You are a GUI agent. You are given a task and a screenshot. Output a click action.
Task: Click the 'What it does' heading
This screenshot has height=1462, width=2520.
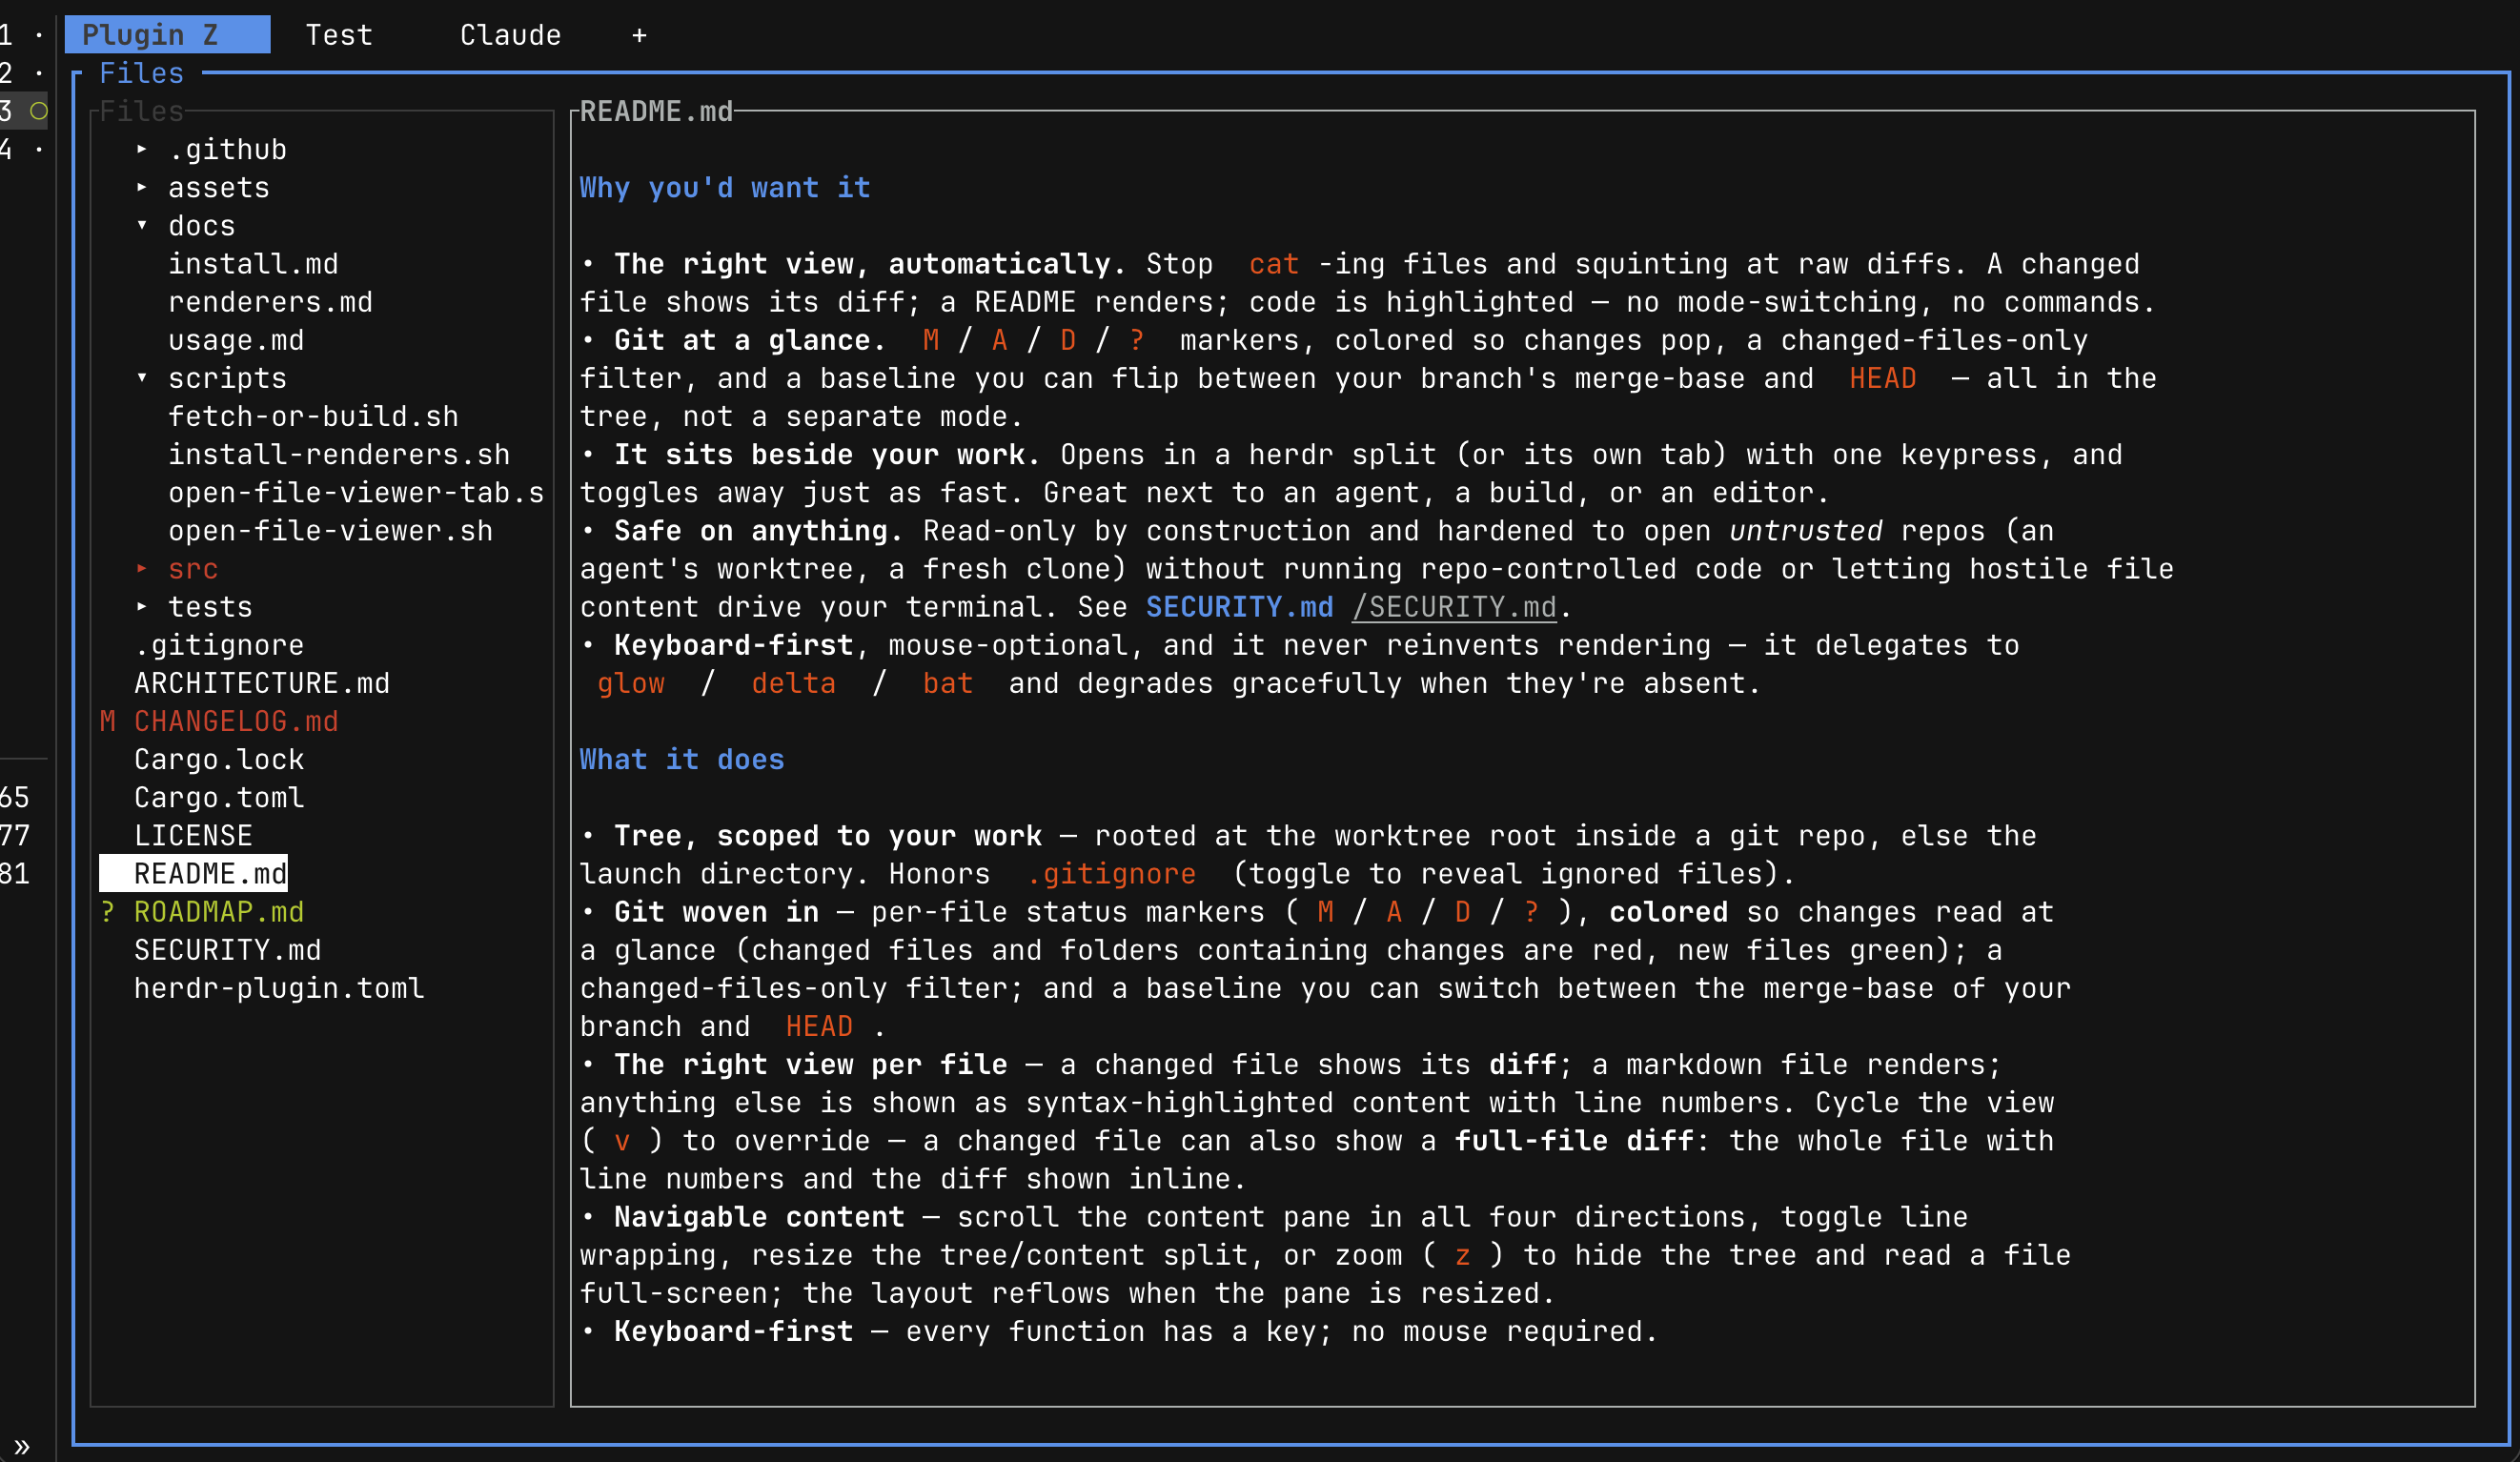682,759
